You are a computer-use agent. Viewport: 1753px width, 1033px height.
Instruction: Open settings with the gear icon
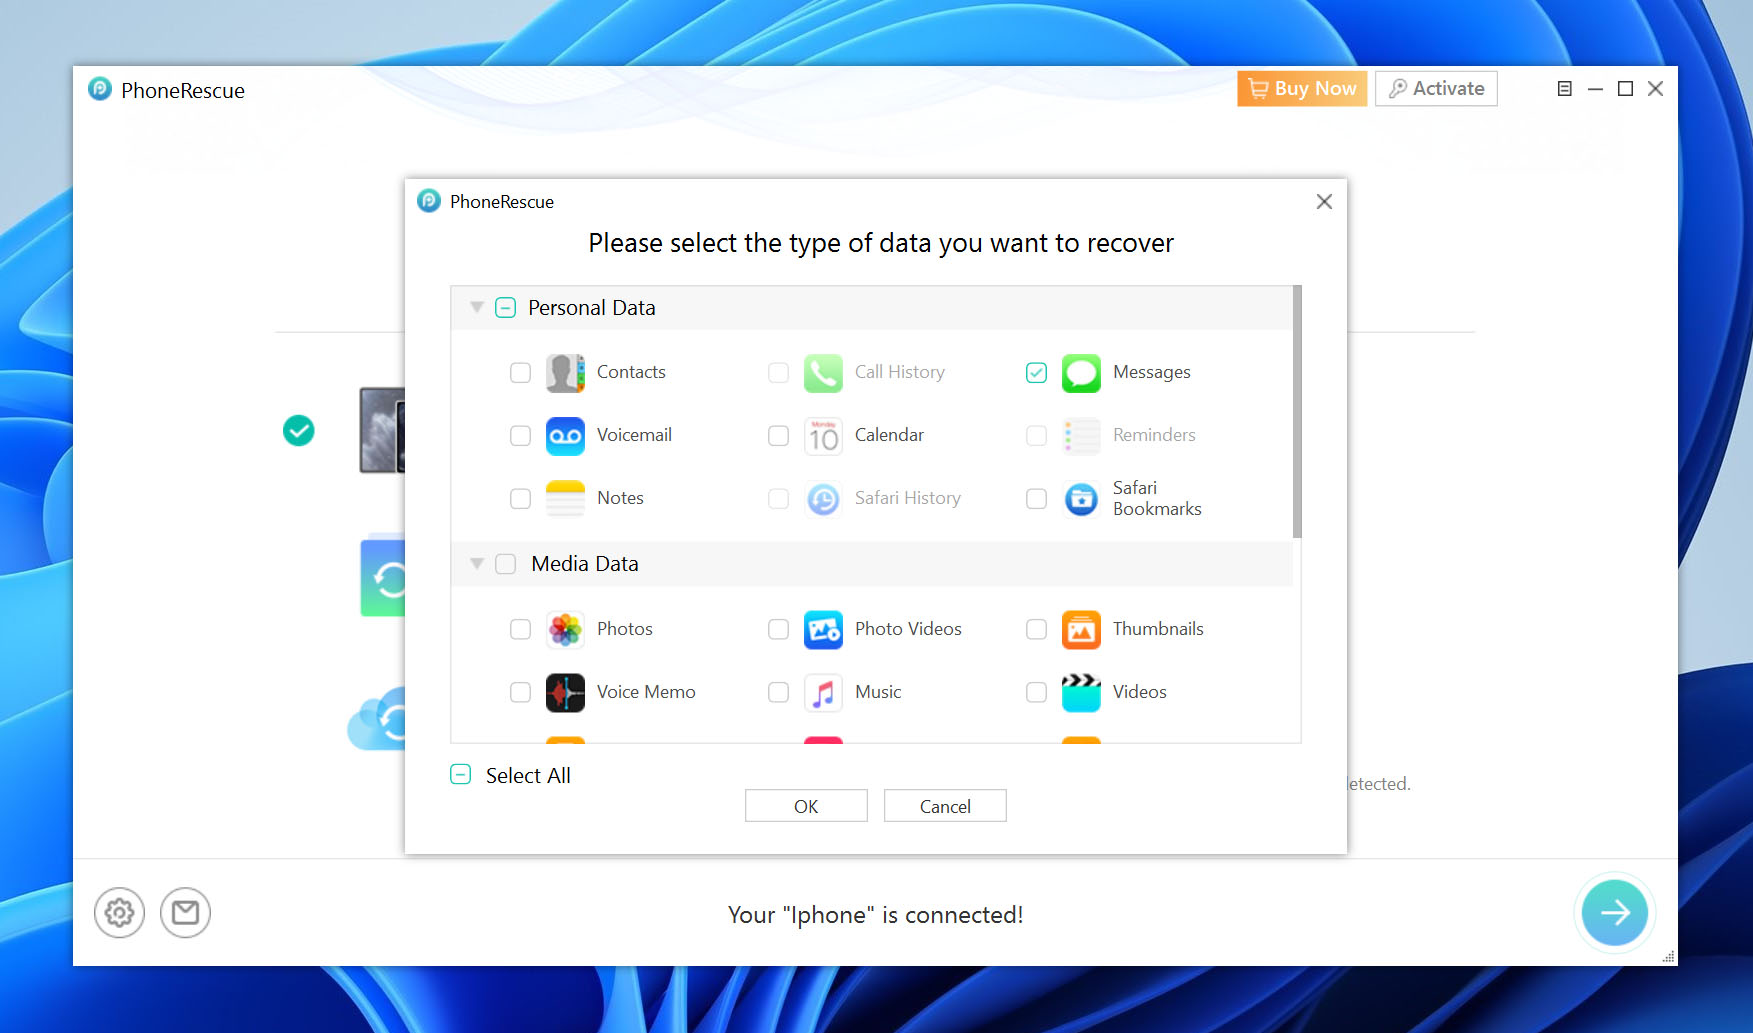pyautogui.click(x=119, y=913)
